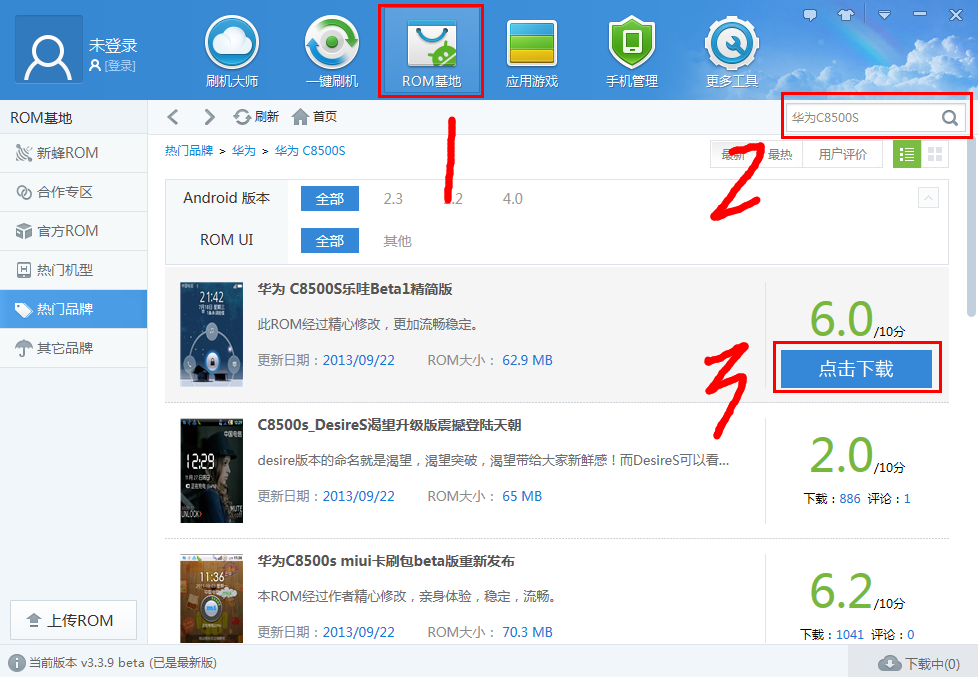Select 全部 for Android 版本
Image resolution: width=978 pixels, height=677 pixels.
[x=329, y=198]
